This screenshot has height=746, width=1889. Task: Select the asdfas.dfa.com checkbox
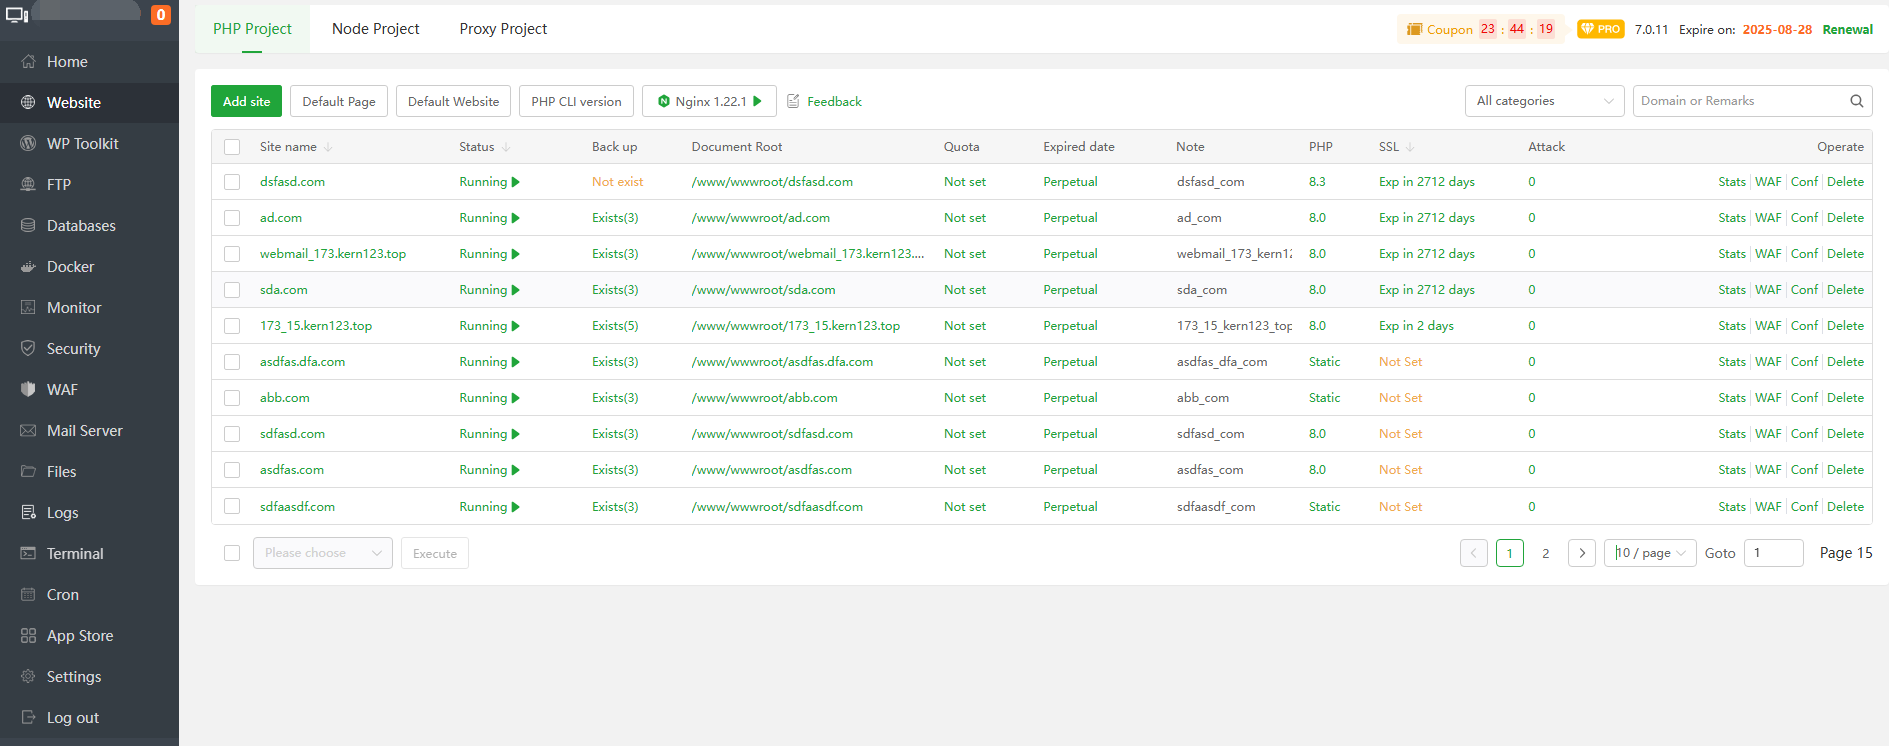pyautogui.click(x=232, y=362)
